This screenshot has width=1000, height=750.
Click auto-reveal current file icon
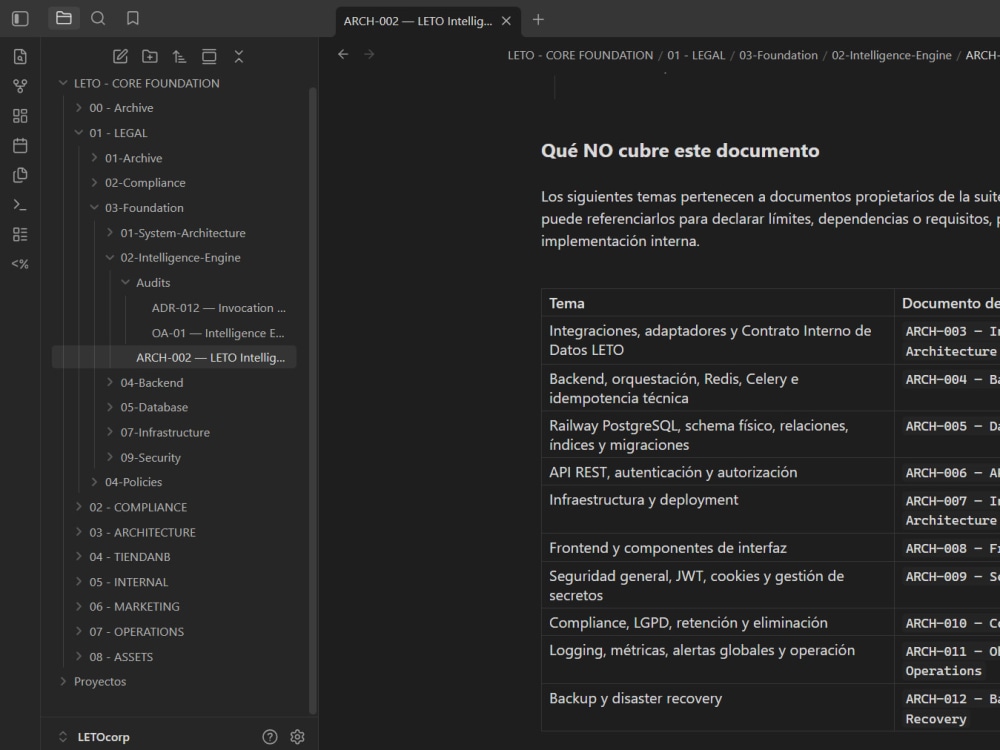pos(209,57)
